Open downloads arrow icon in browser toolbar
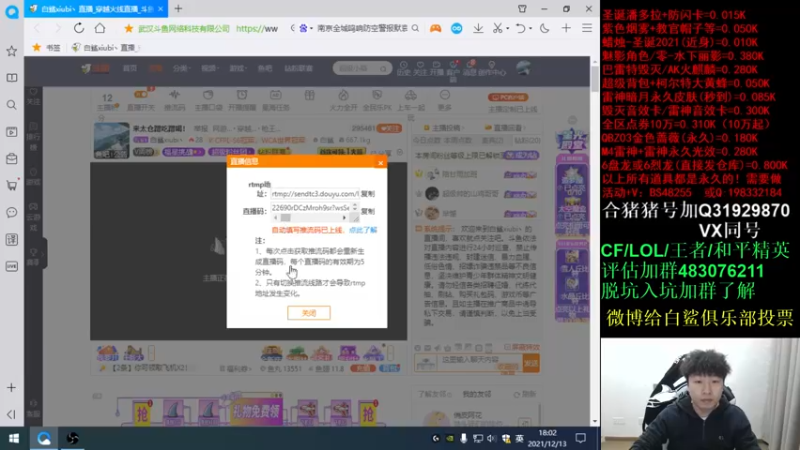The image size is (800, 450). pos(478,29)
